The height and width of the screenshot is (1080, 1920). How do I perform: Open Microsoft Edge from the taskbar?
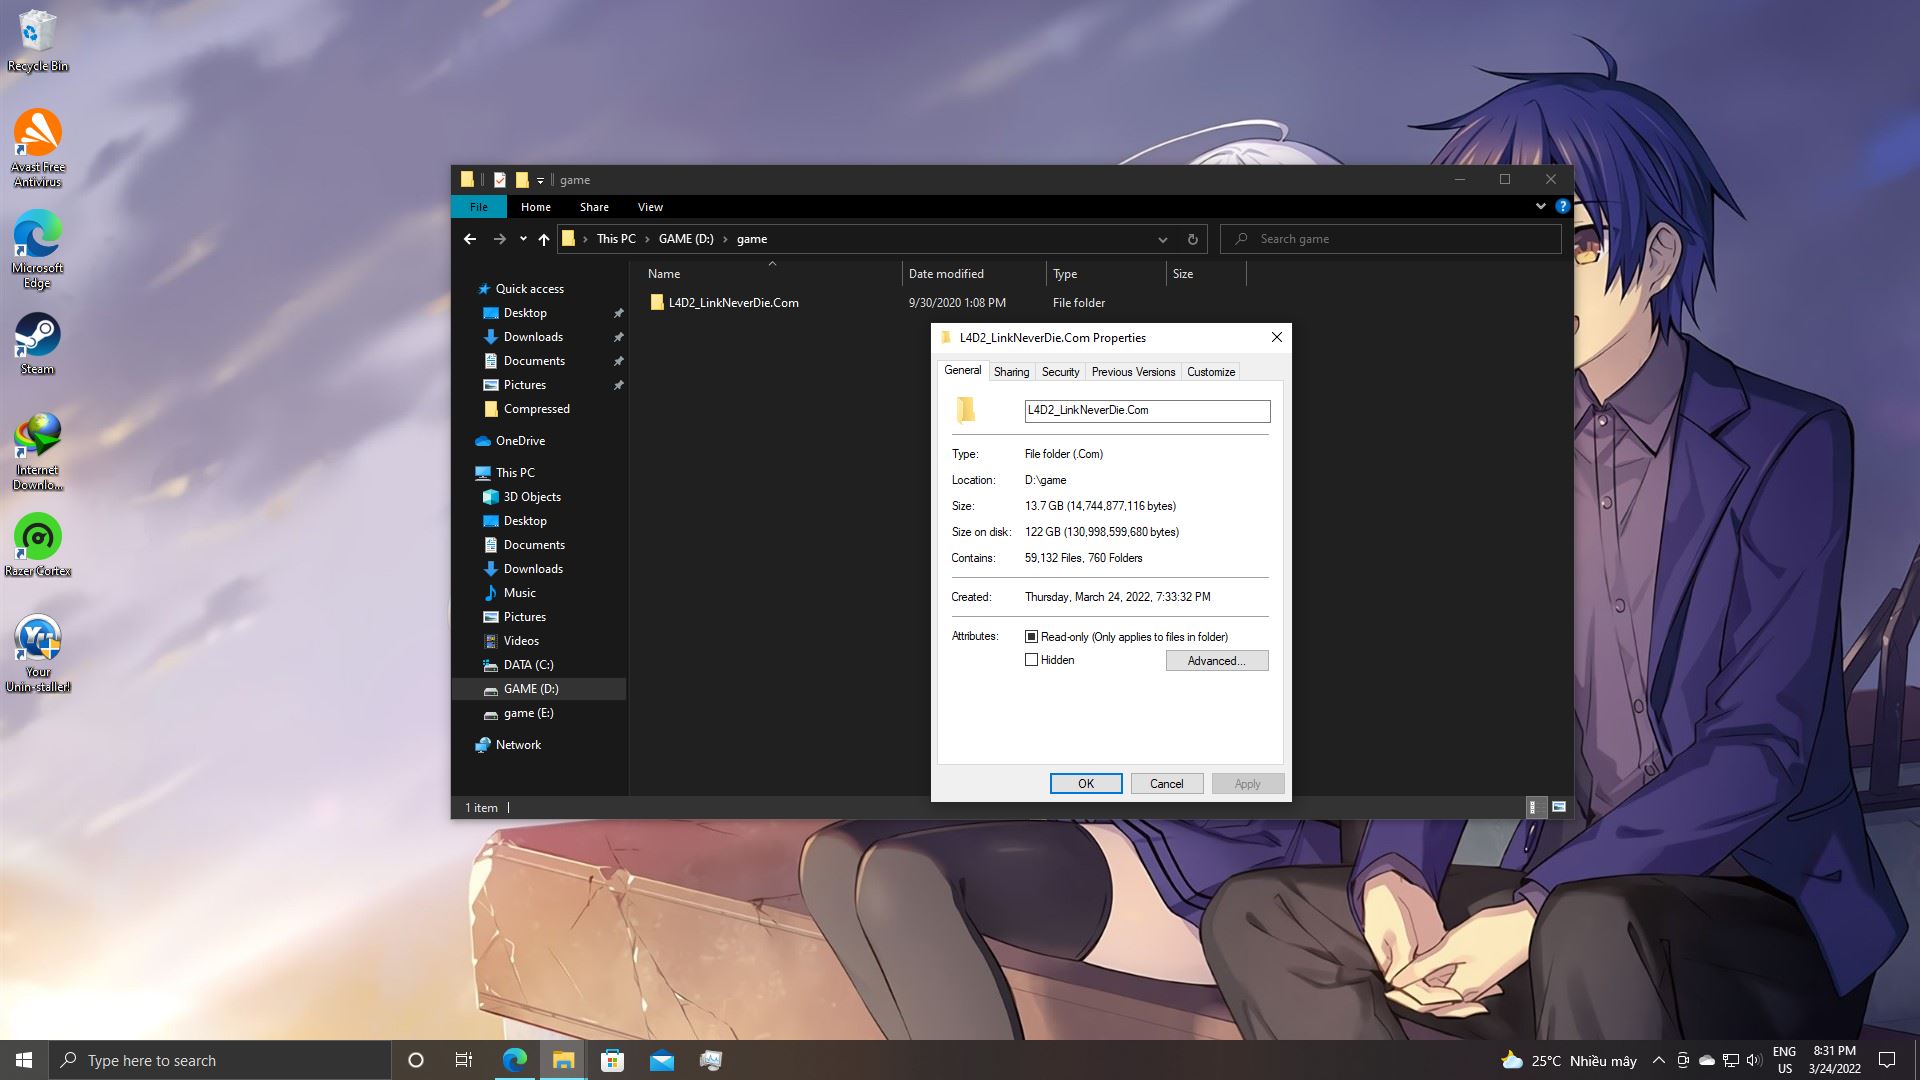point(514,1060)
